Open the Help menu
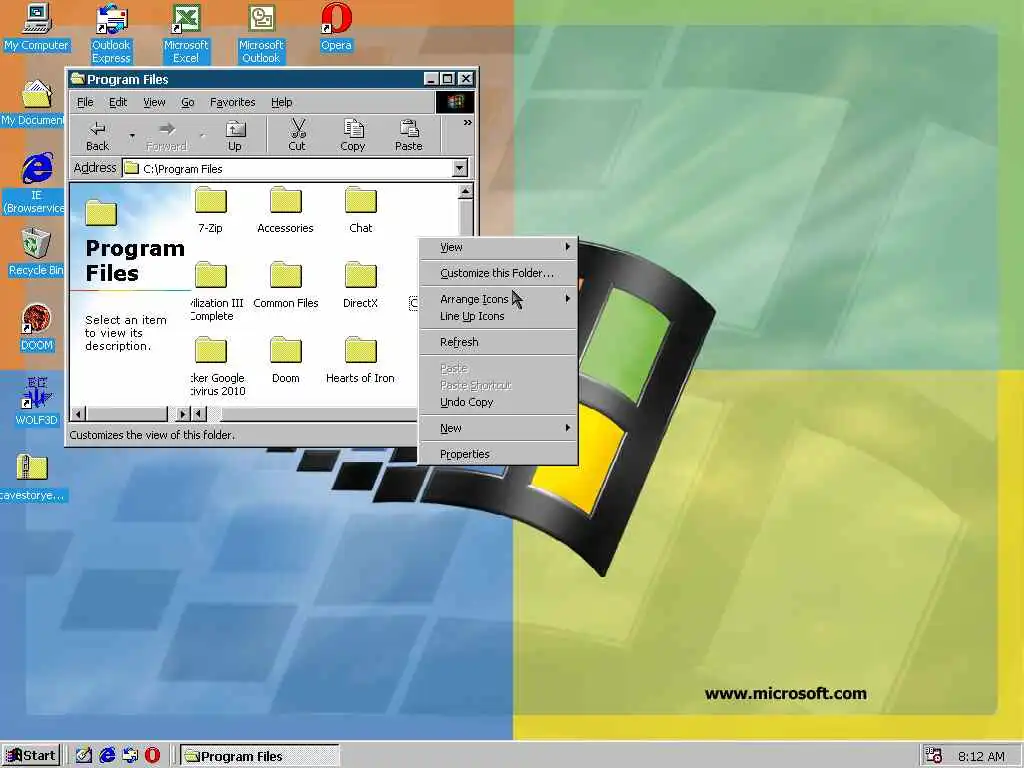Image resolution: width=1024 pixels, height=768 pixels. [281, 103]
